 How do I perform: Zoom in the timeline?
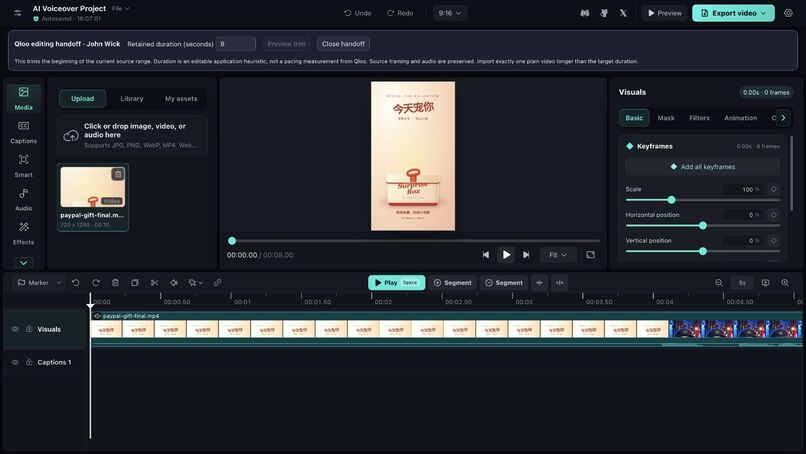[x=785, y=283]
